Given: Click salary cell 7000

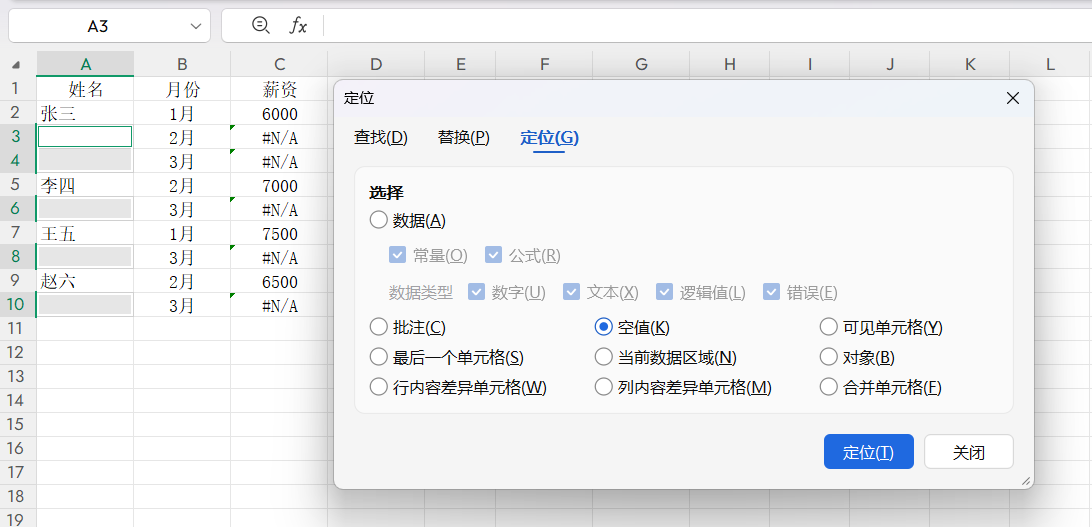Looking at the screenshot, I should tap(279, 185).
